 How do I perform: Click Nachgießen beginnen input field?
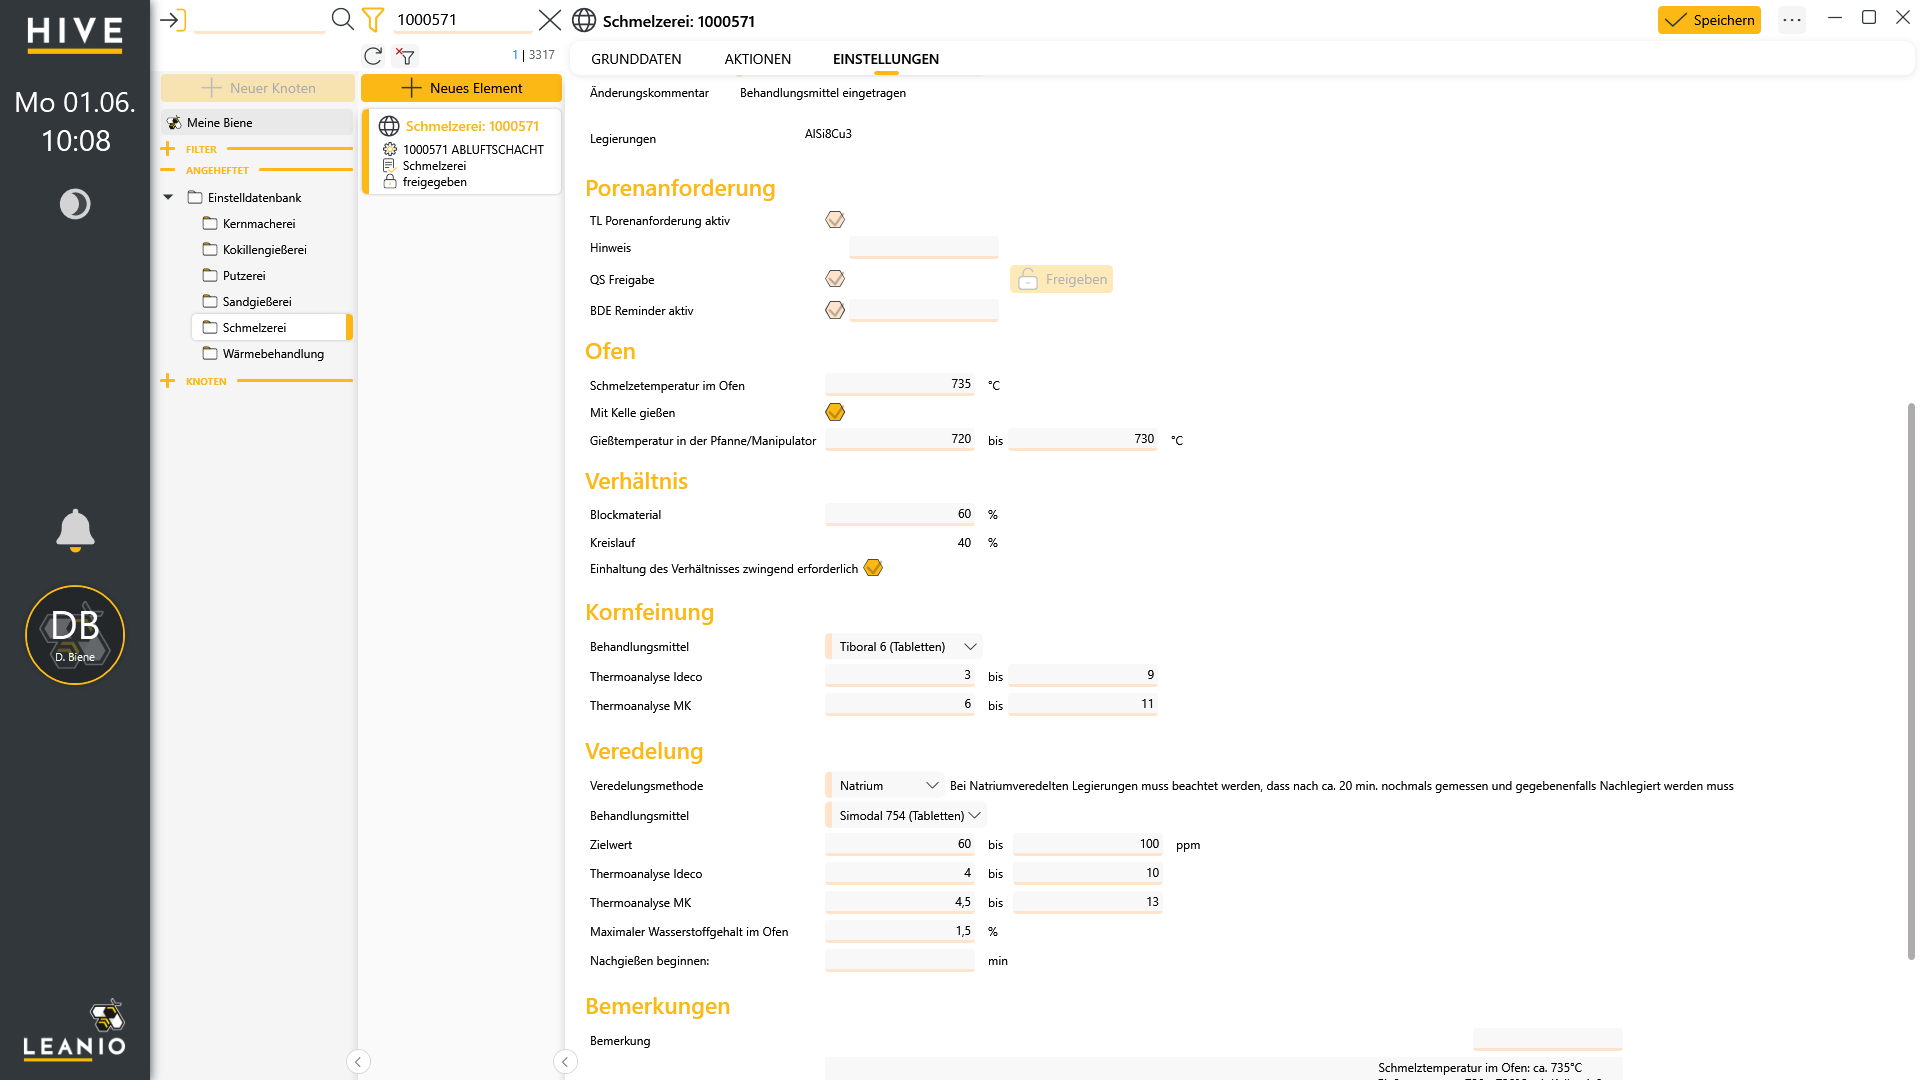tap(900, 960)
